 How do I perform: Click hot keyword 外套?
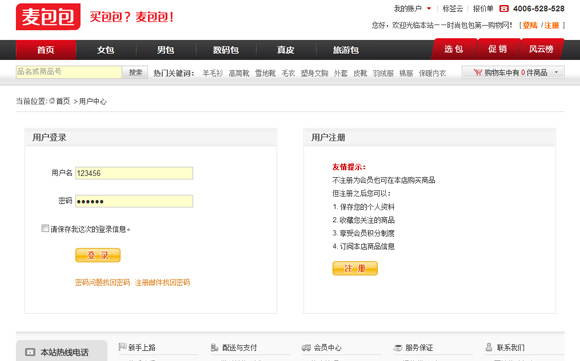(341, 73)
